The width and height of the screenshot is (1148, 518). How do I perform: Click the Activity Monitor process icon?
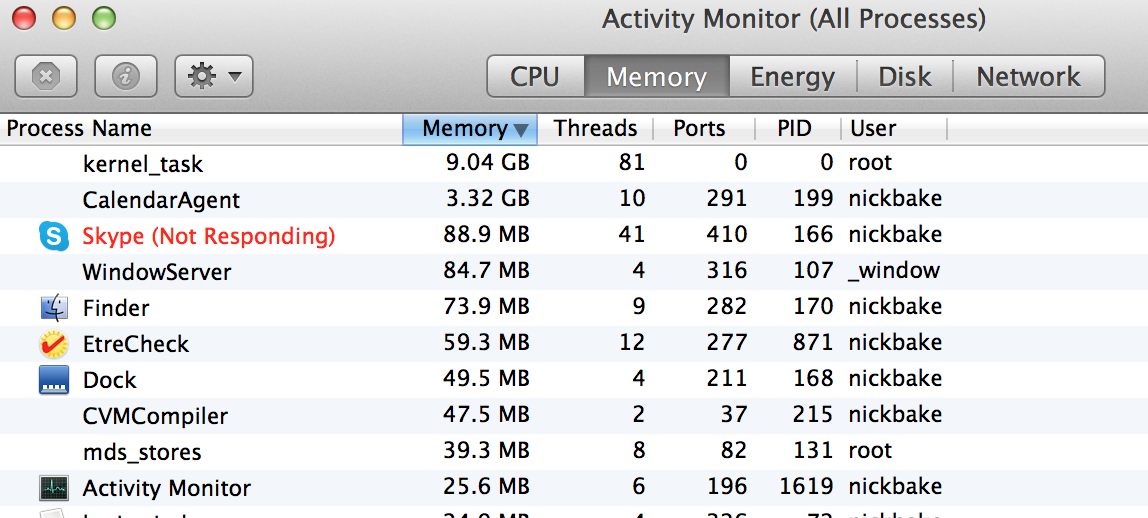click(54, 488)
